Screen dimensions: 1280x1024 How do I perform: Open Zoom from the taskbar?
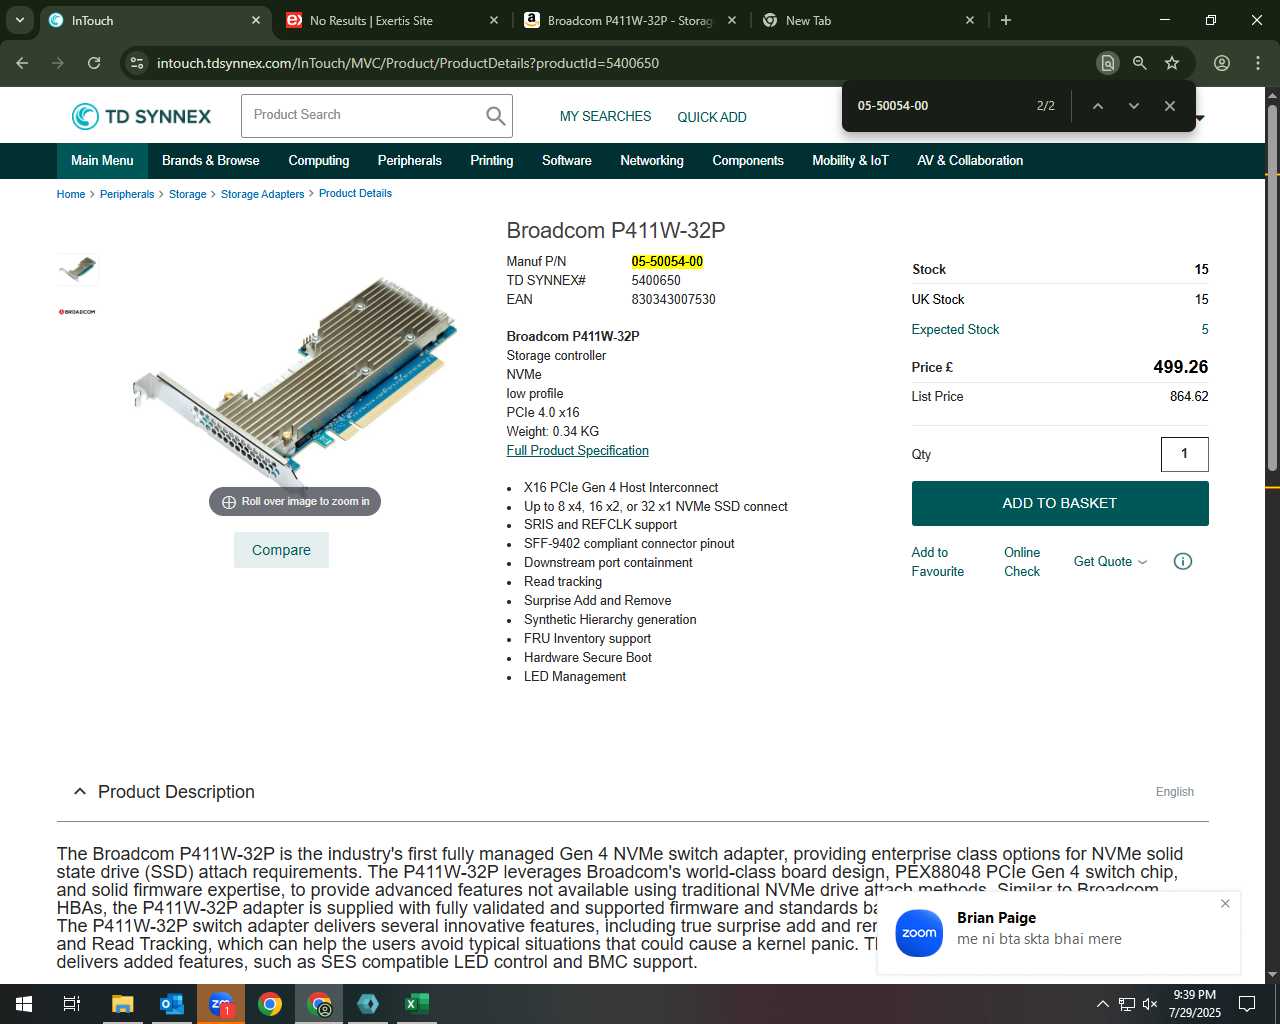click(x=220, y=1004)
